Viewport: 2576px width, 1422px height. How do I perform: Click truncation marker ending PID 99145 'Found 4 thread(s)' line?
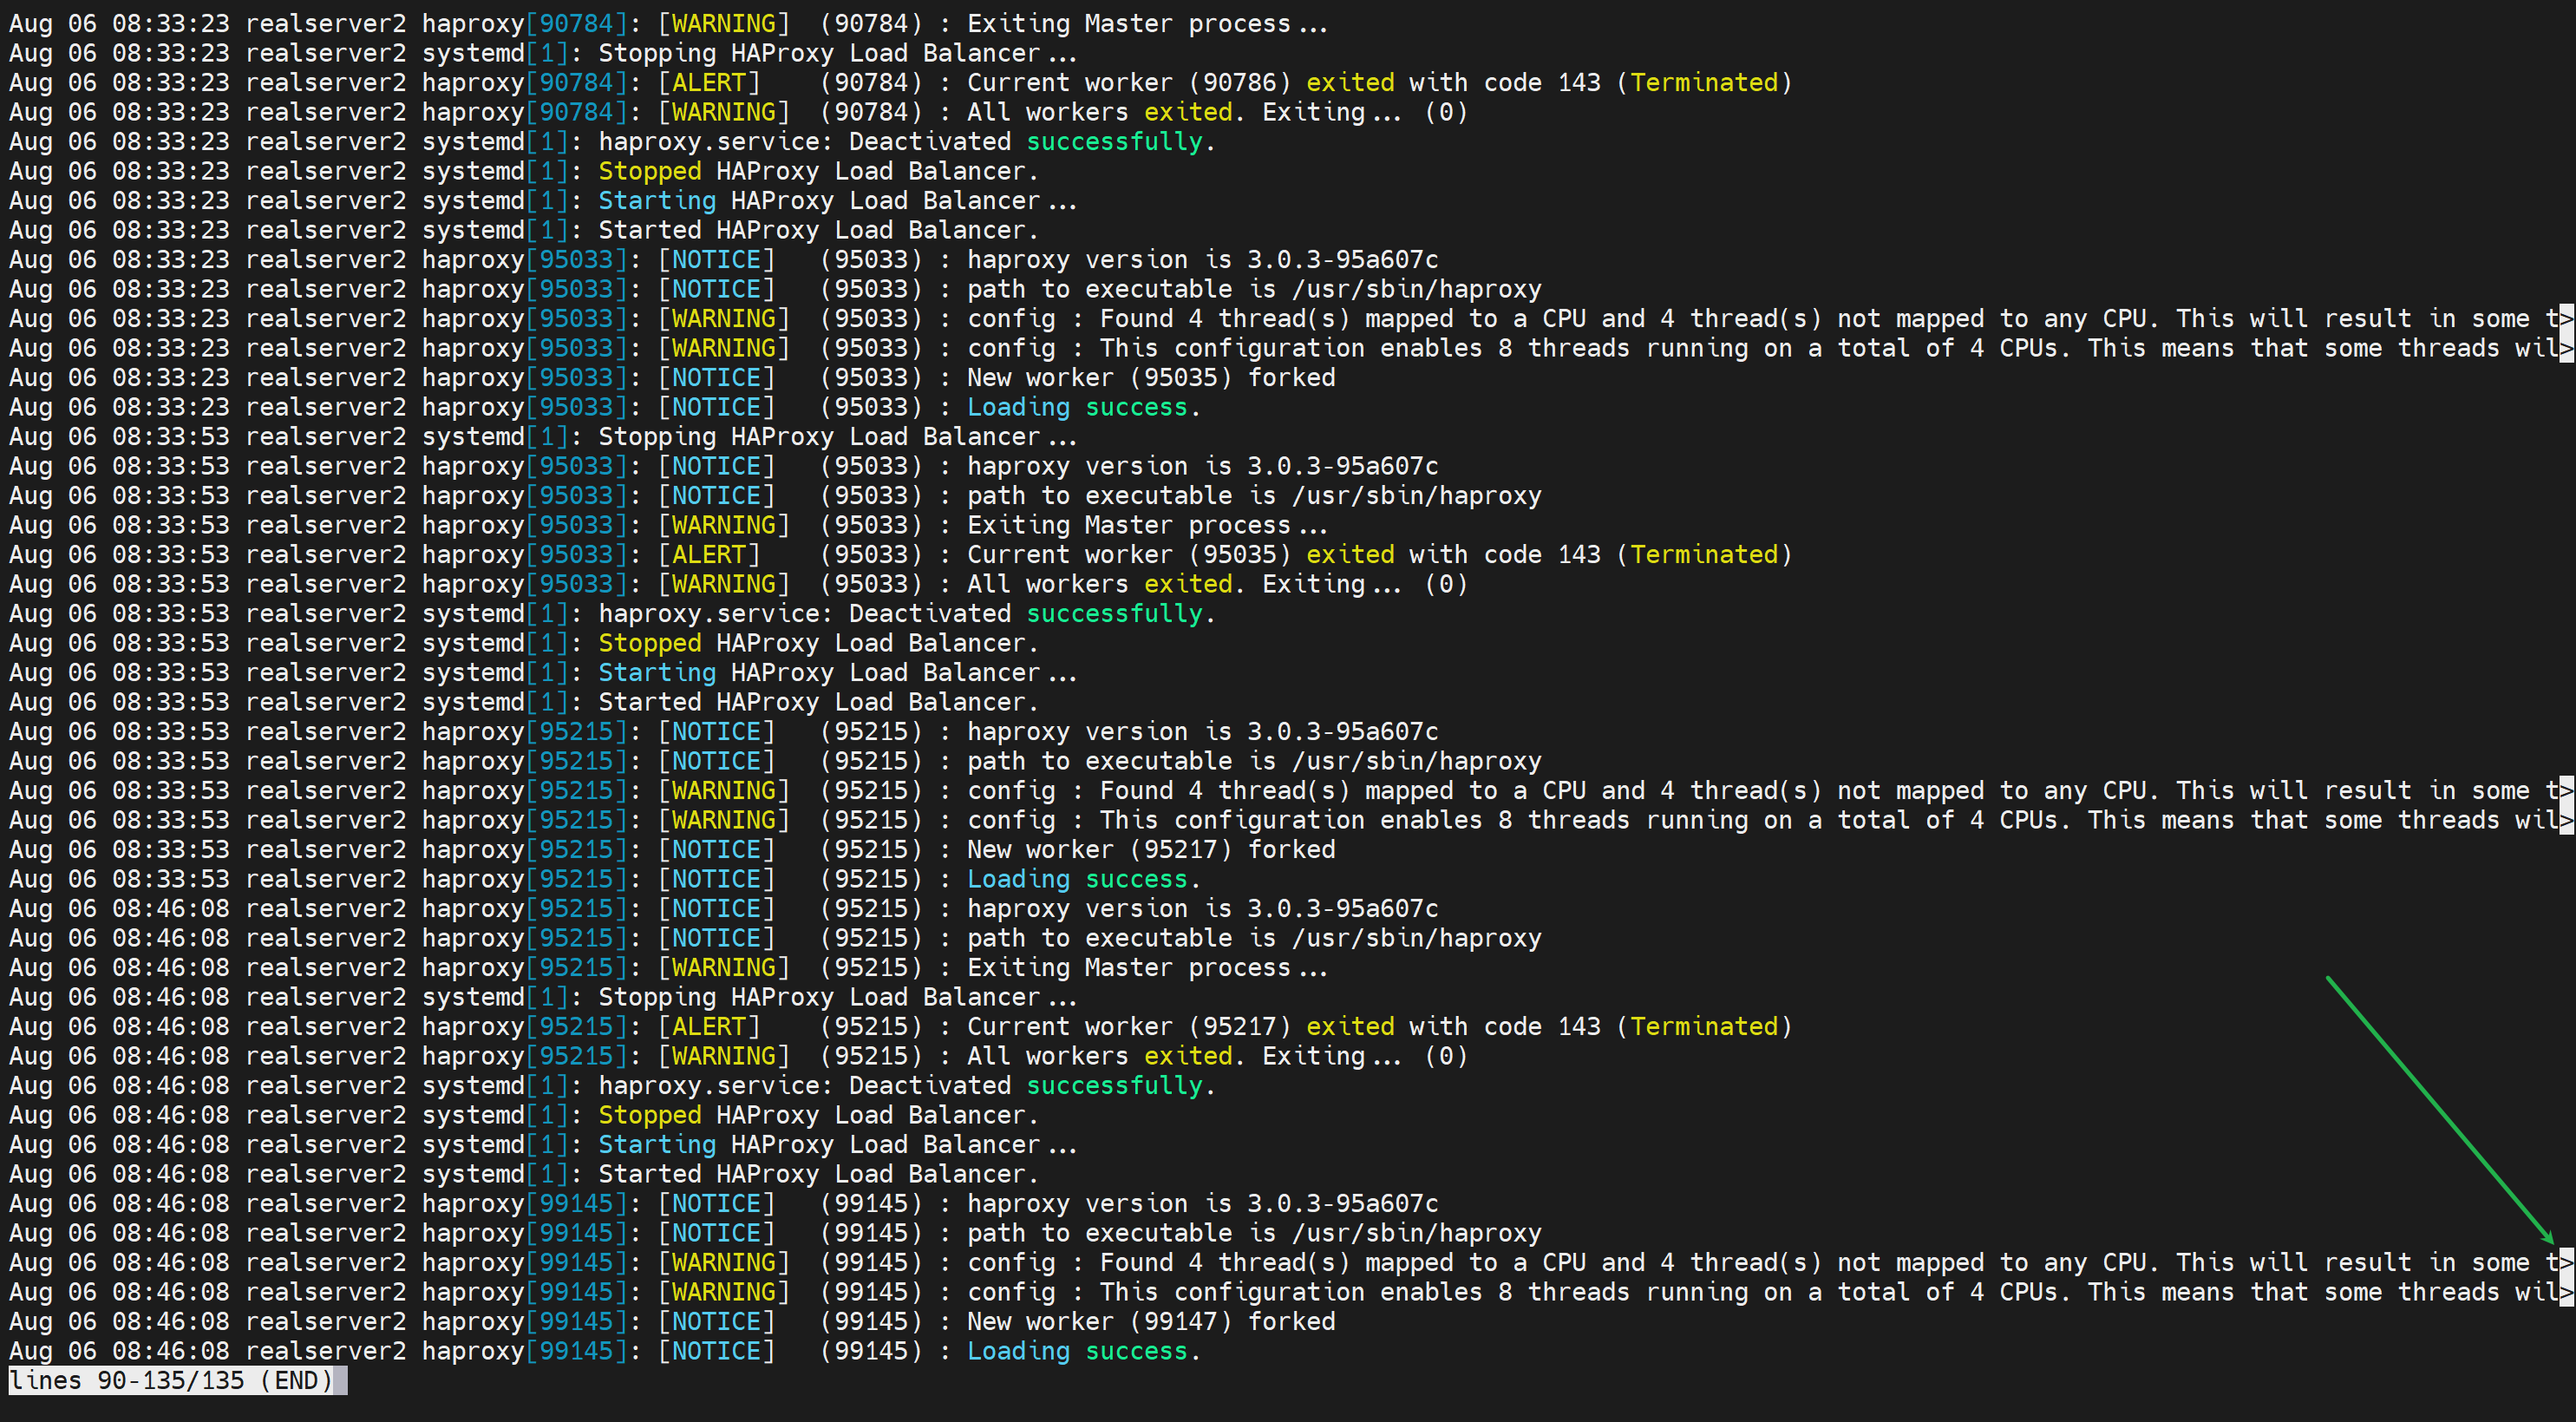point(2566,1263)
